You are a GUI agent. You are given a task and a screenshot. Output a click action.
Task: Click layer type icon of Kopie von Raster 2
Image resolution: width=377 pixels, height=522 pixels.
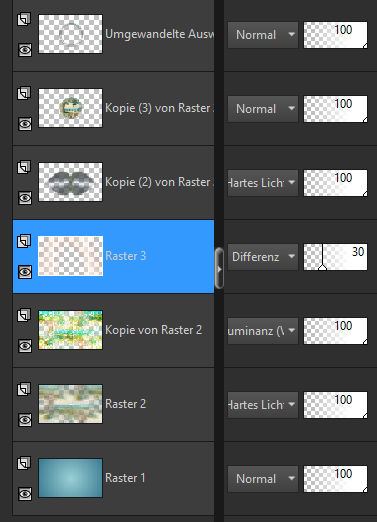24,315
